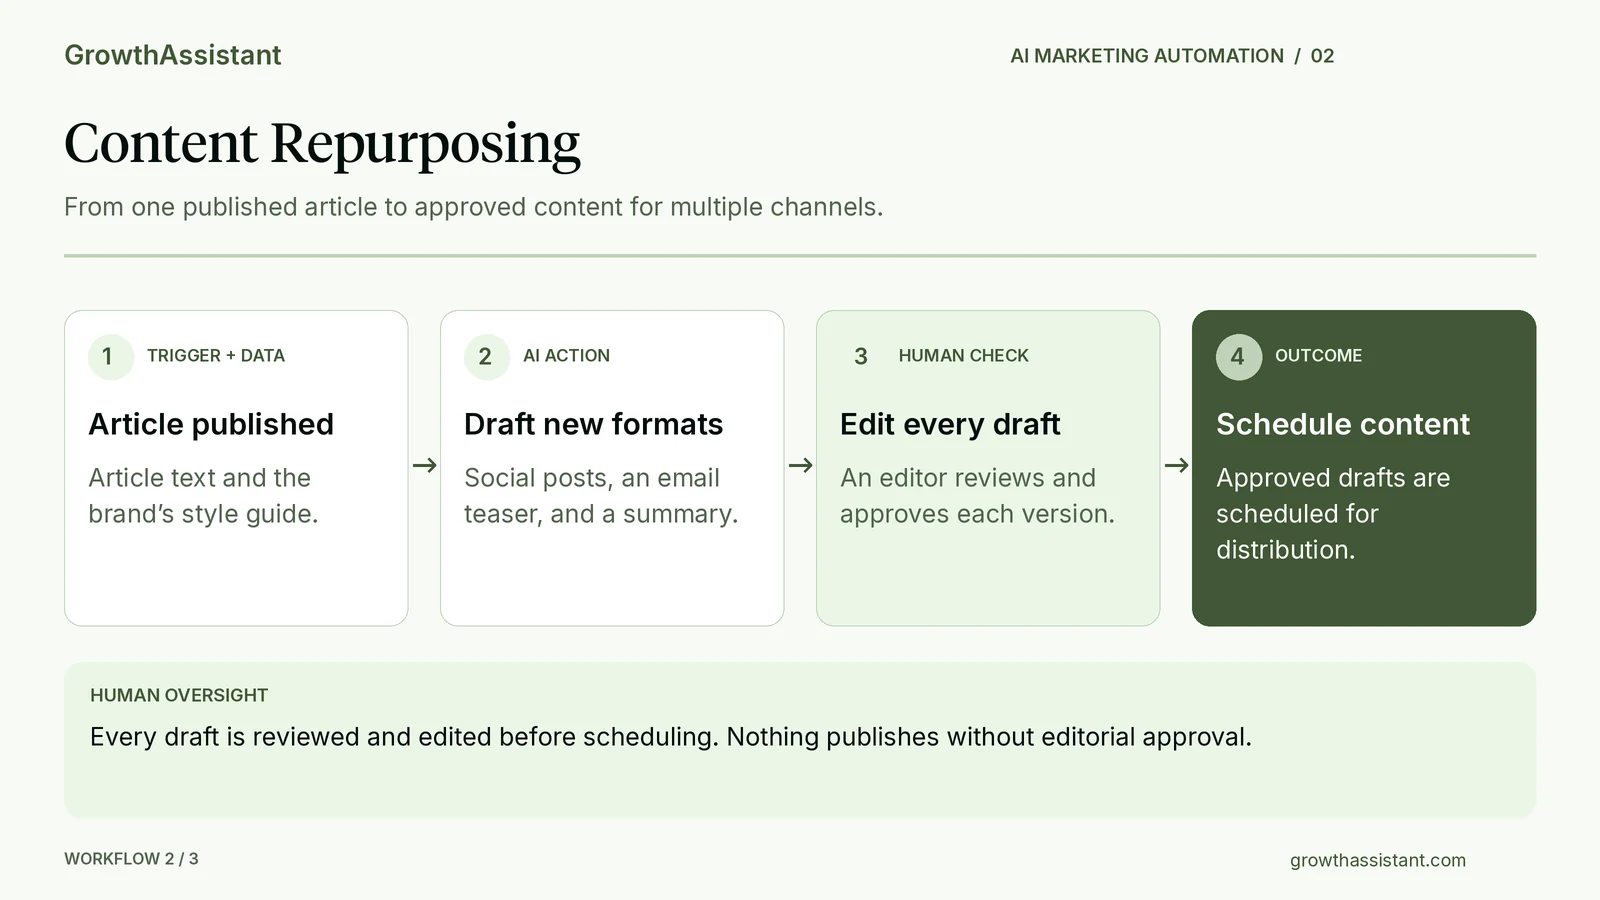Click the 'HUMAN OVERSIGHT' label
This screenshot has height=900, width=1600.
tap(179, 695)
